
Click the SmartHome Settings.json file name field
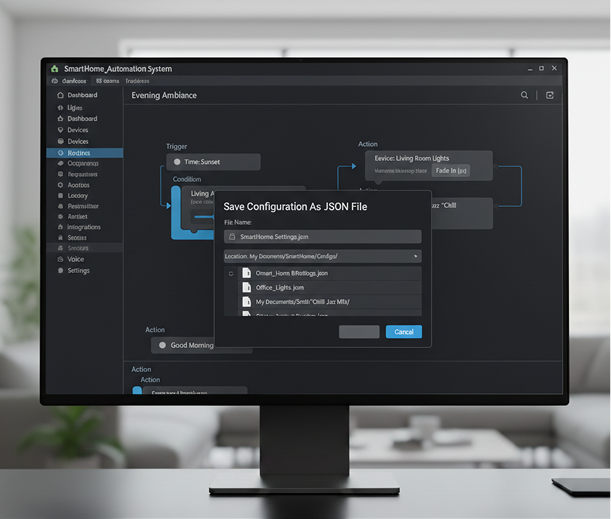coord(322,237)
